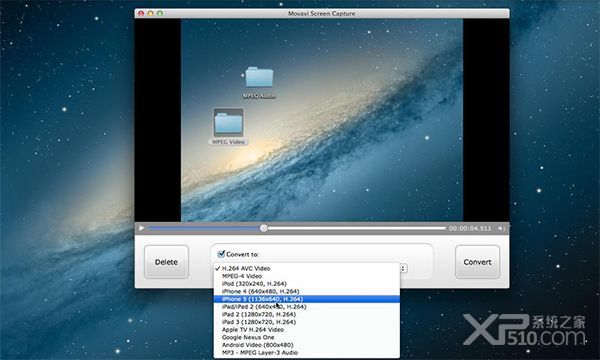Zoom the window with the green button
The height and width of the screenshot is (360, 600).
160,13
